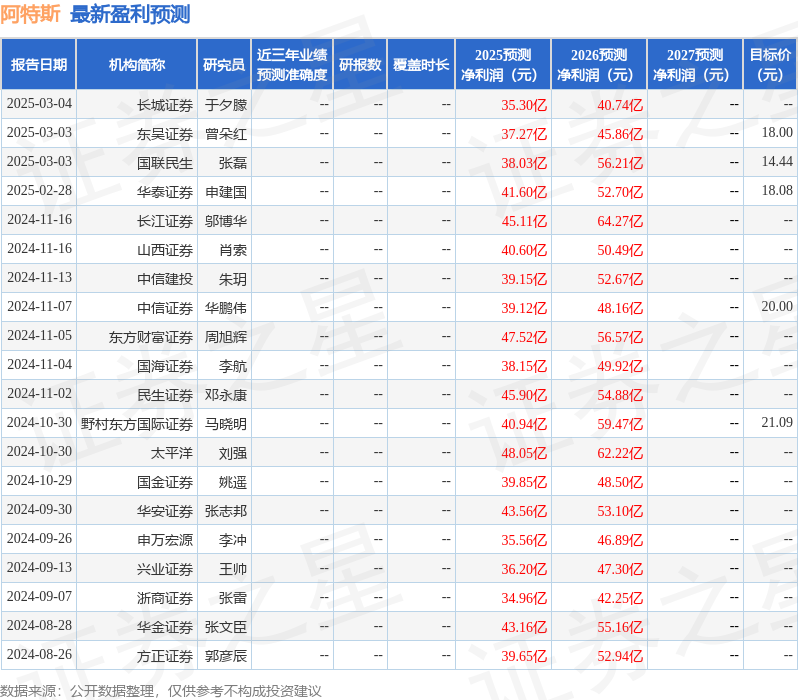The width and height of the screenshot is (798, 700).
Task: Click institution 民生证券
Action: click(165, 396)
